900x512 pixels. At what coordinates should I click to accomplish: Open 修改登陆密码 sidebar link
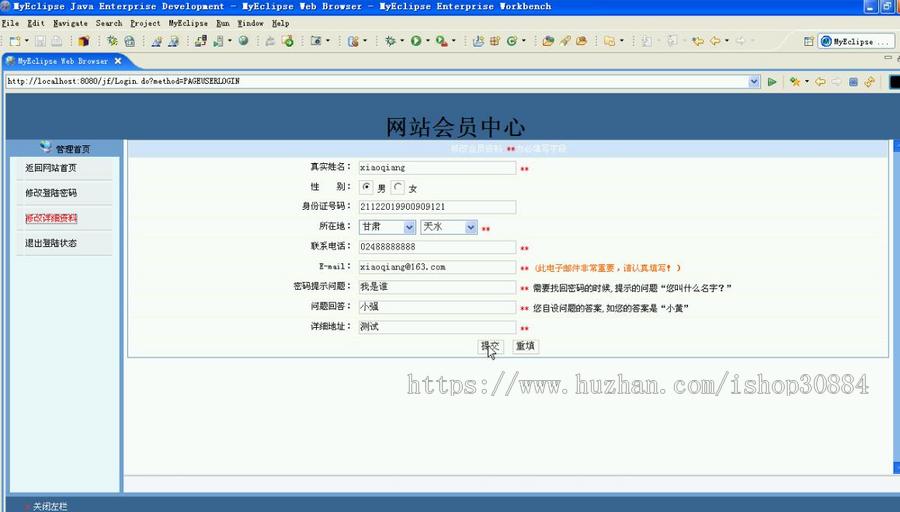tap(51, 193)
